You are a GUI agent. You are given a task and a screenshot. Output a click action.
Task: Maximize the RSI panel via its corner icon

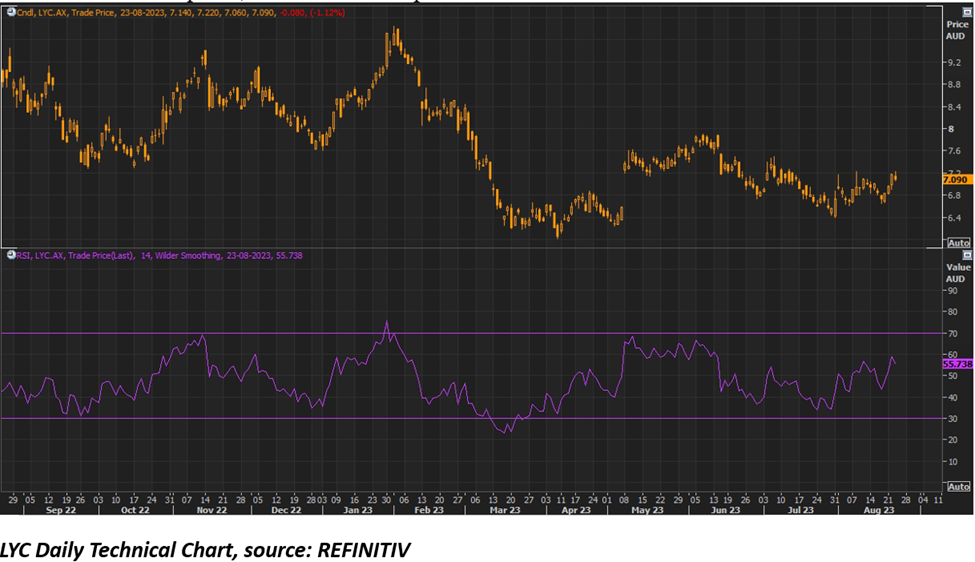pos(966,255)
